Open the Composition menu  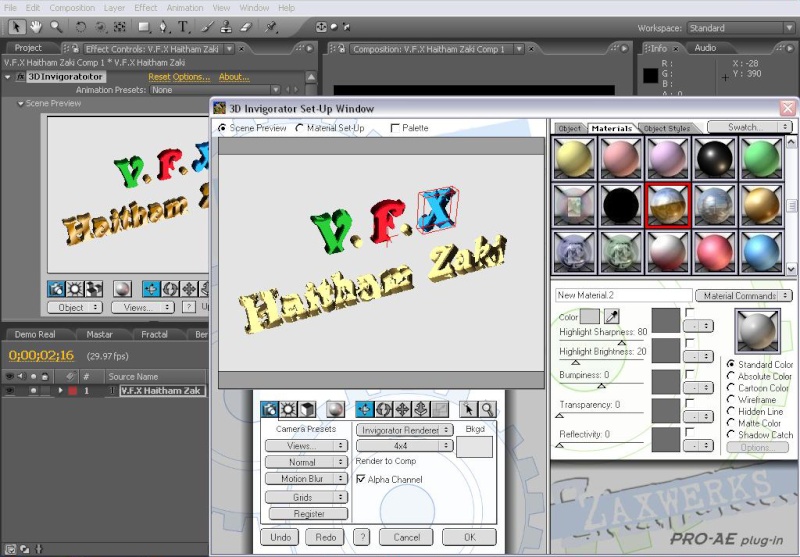point(72,8)
